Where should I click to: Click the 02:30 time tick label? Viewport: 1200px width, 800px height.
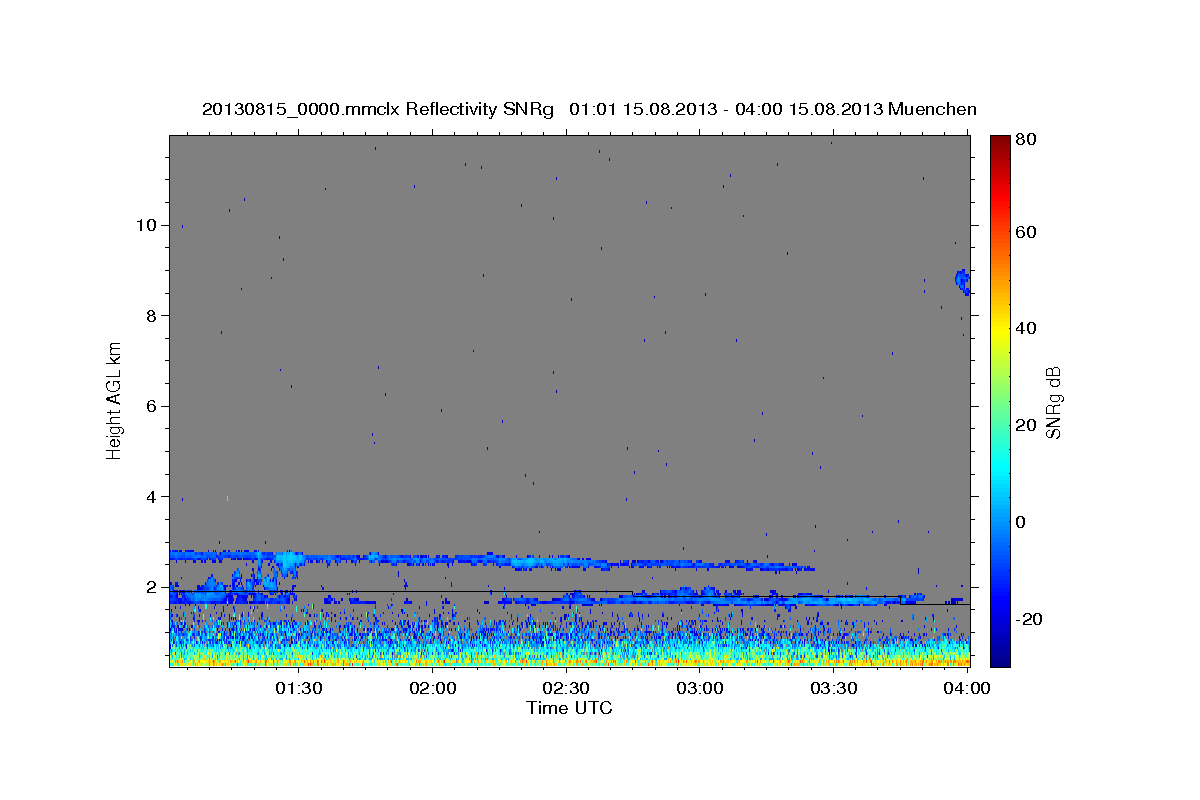(x=566, y=688)
